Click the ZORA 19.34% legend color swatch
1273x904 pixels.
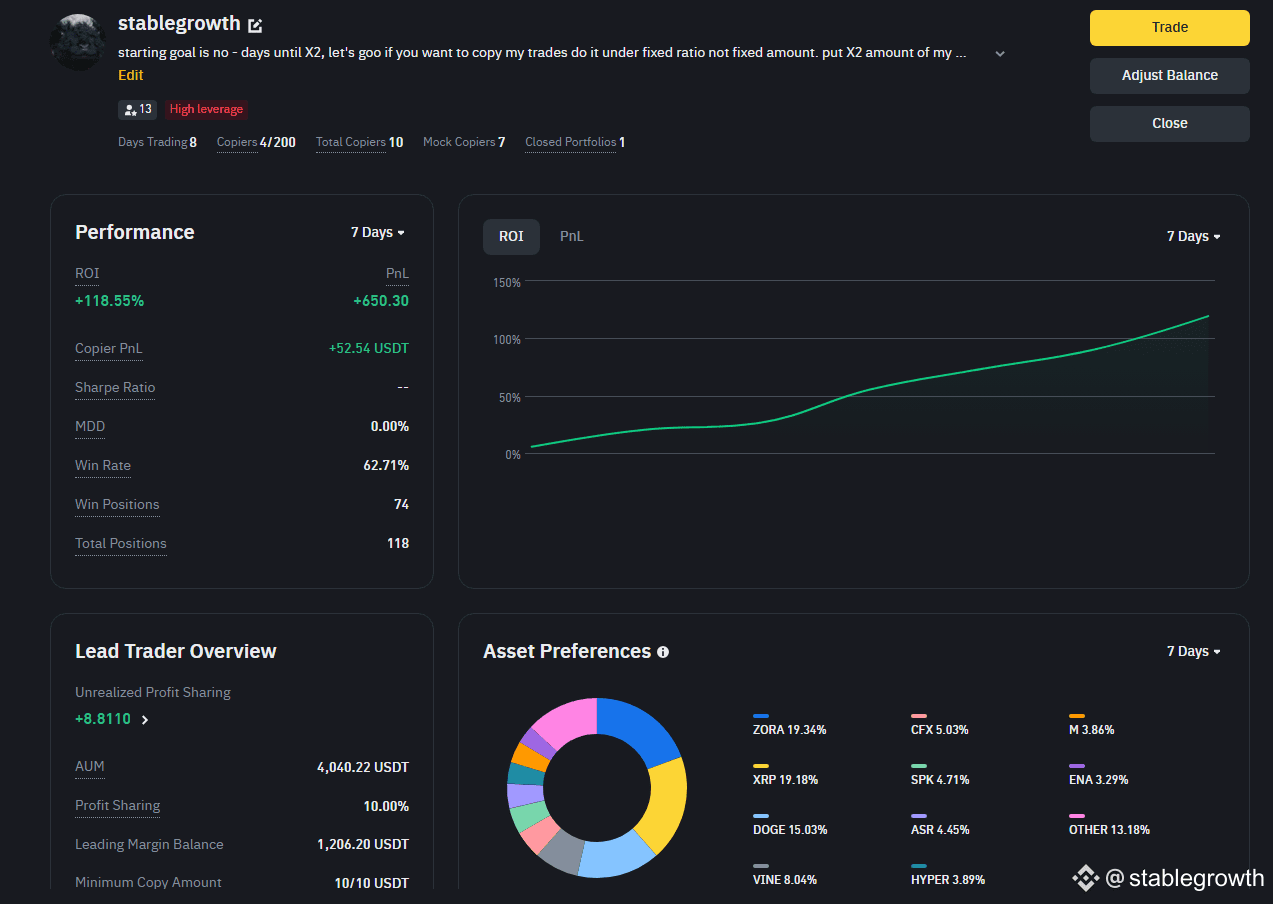(761, 716)
